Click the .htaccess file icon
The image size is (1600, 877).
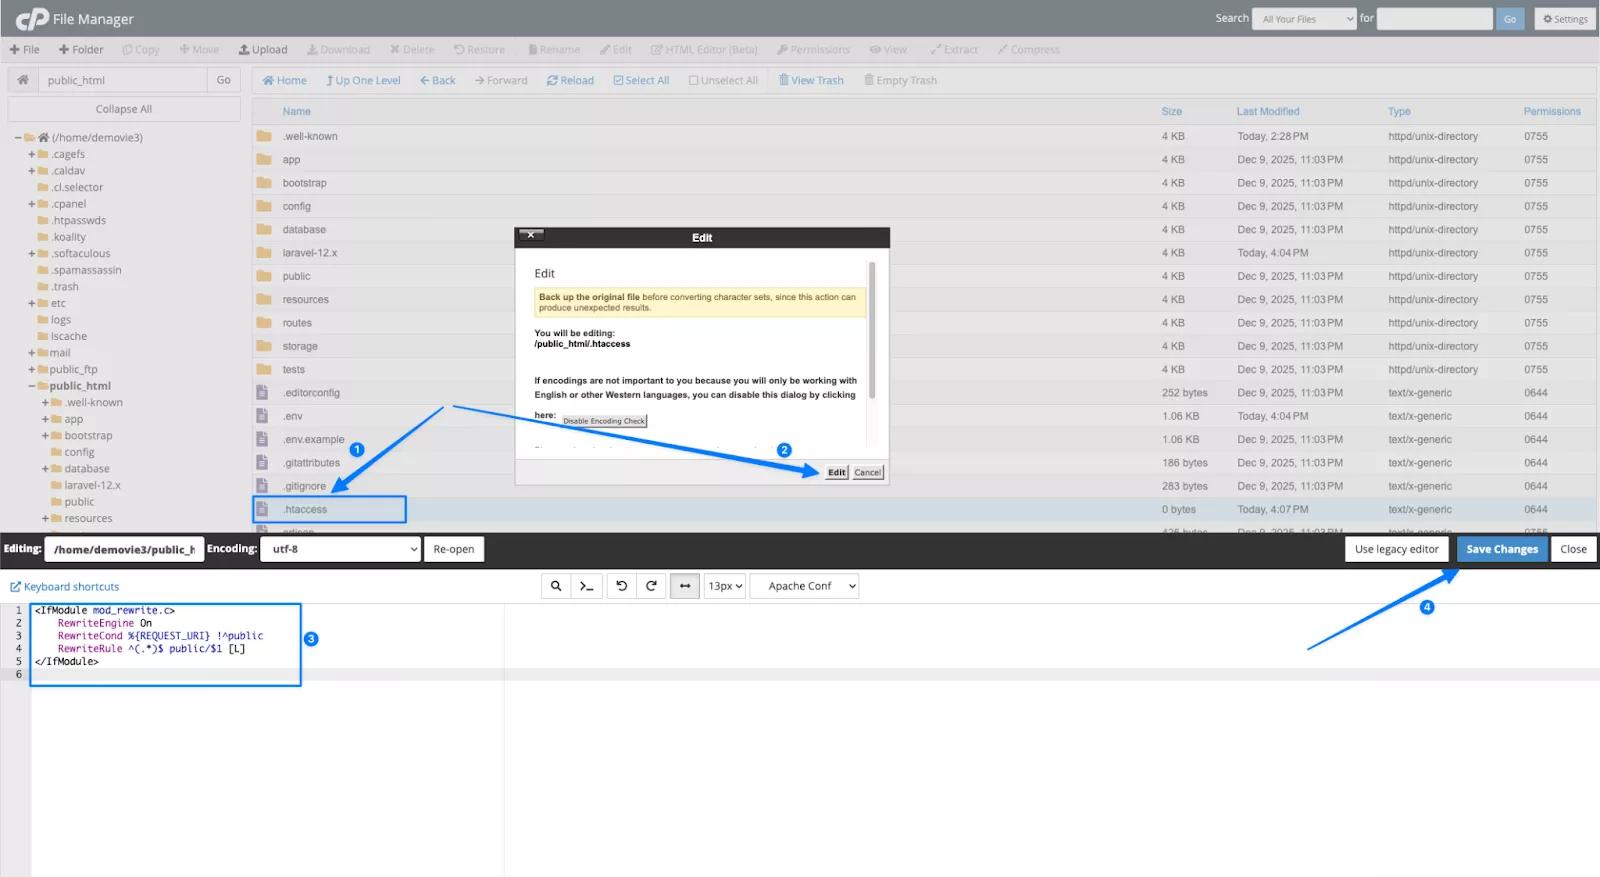coord(262,509)
